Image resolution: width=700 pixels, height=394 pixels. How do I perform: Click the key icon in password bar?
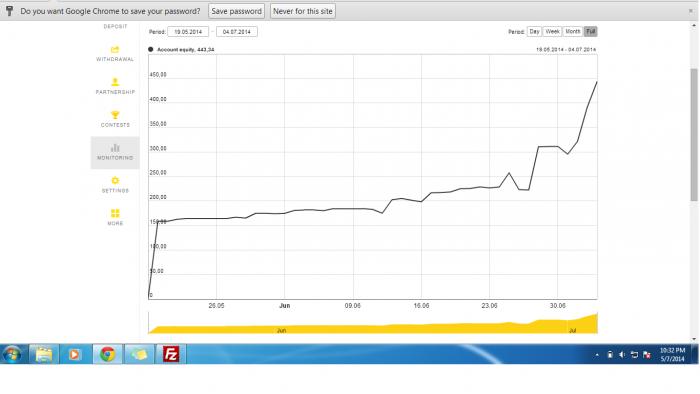click(x=9, y=11)
